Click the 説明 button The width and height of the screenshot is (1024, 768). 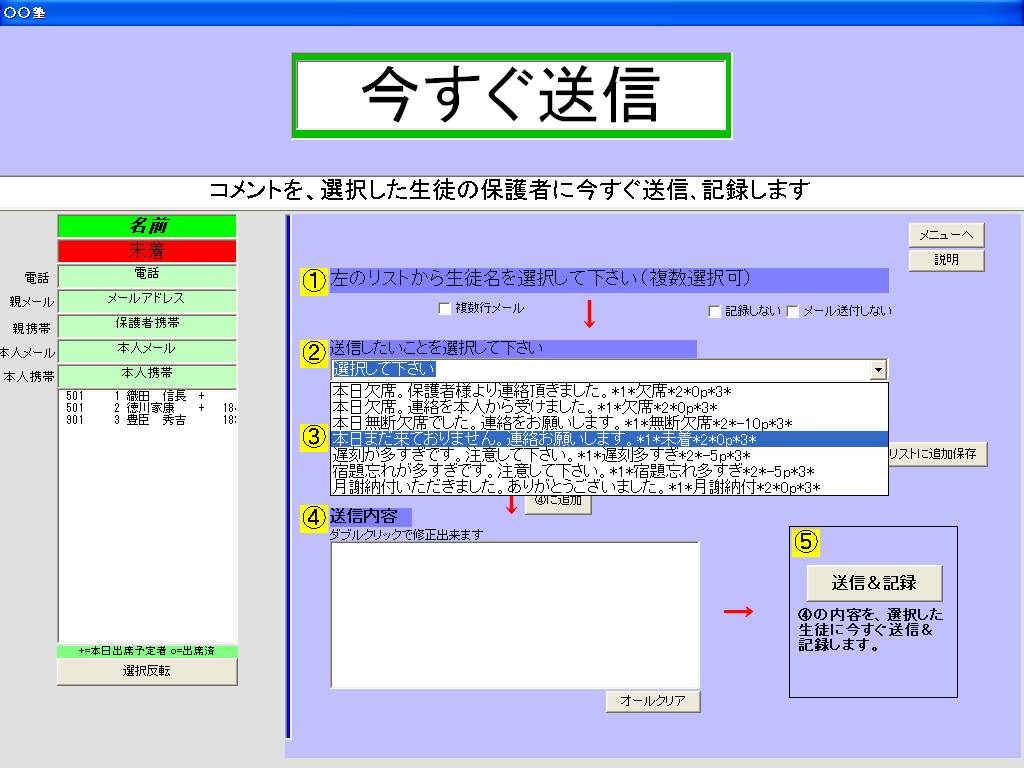click(946, 260)
